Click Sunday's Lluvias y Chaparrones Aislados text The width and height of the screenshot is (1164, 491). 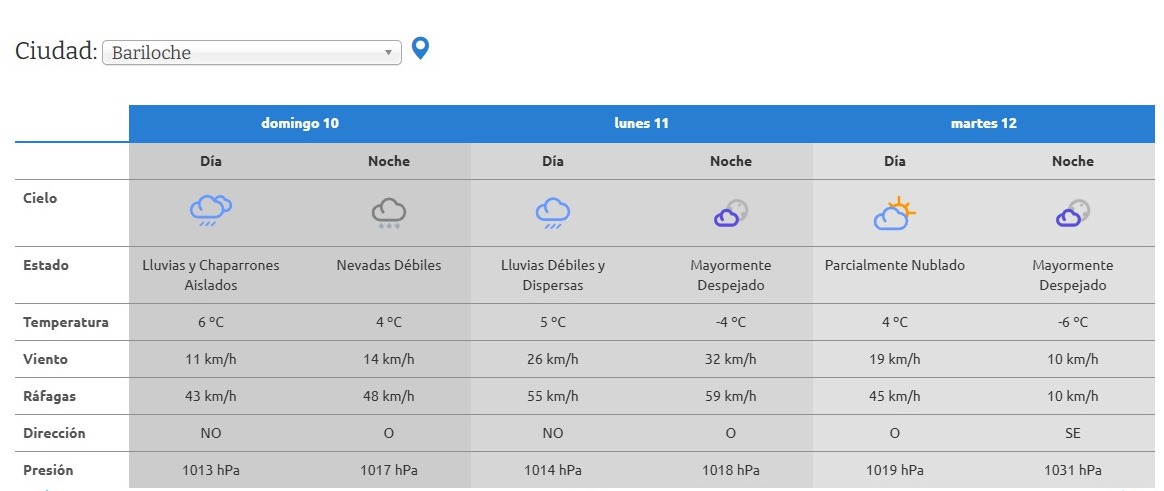click(x=211, y=275)
